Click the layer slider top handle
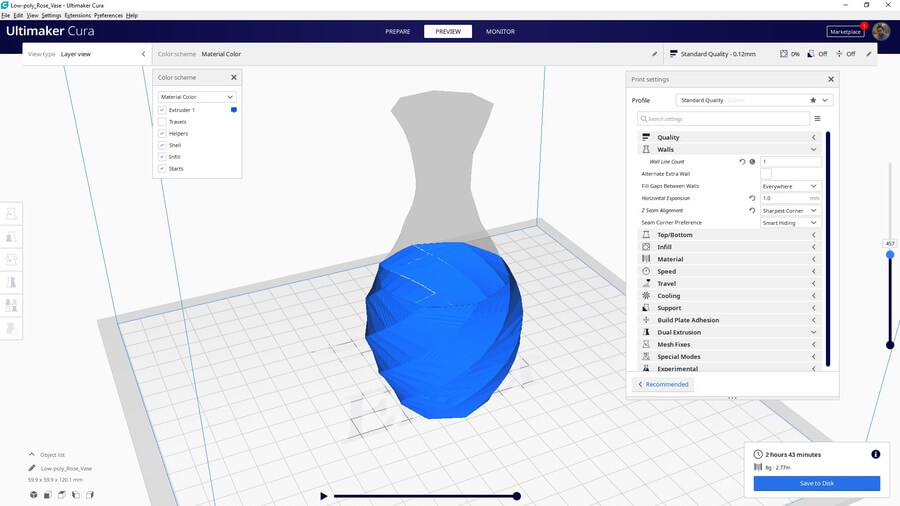 (890, 255)
